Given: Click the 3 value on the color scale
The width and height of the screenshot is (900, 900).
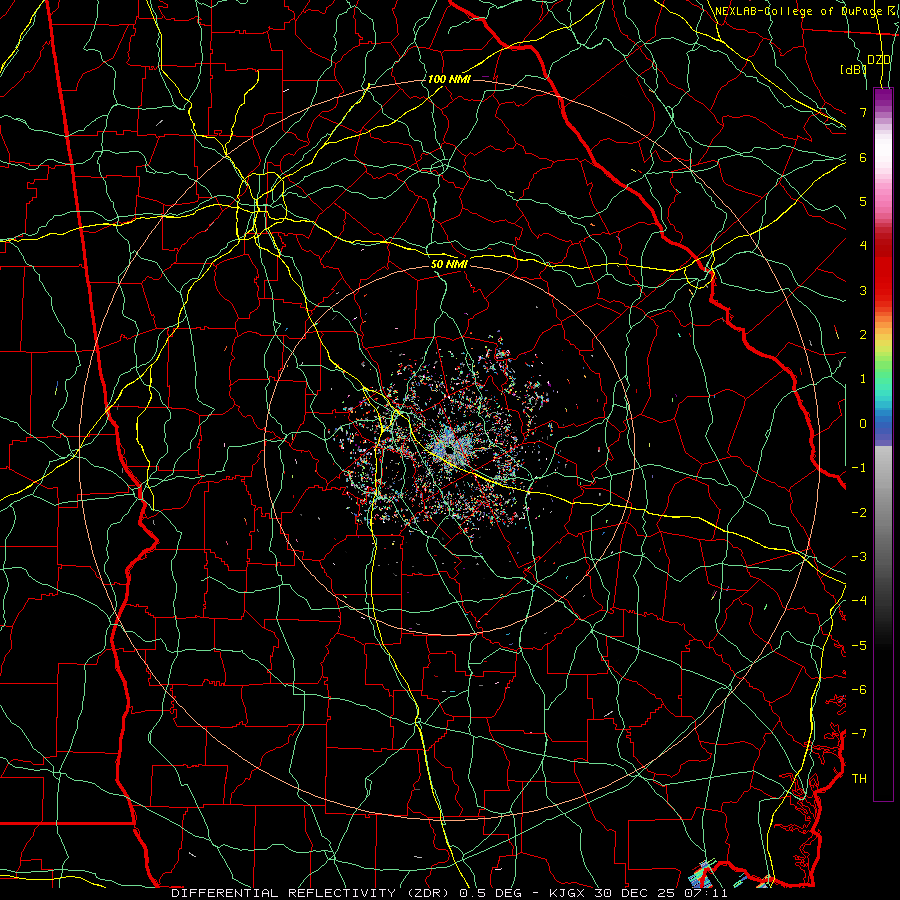Looking at the screenshot, I should pos(863,290).
